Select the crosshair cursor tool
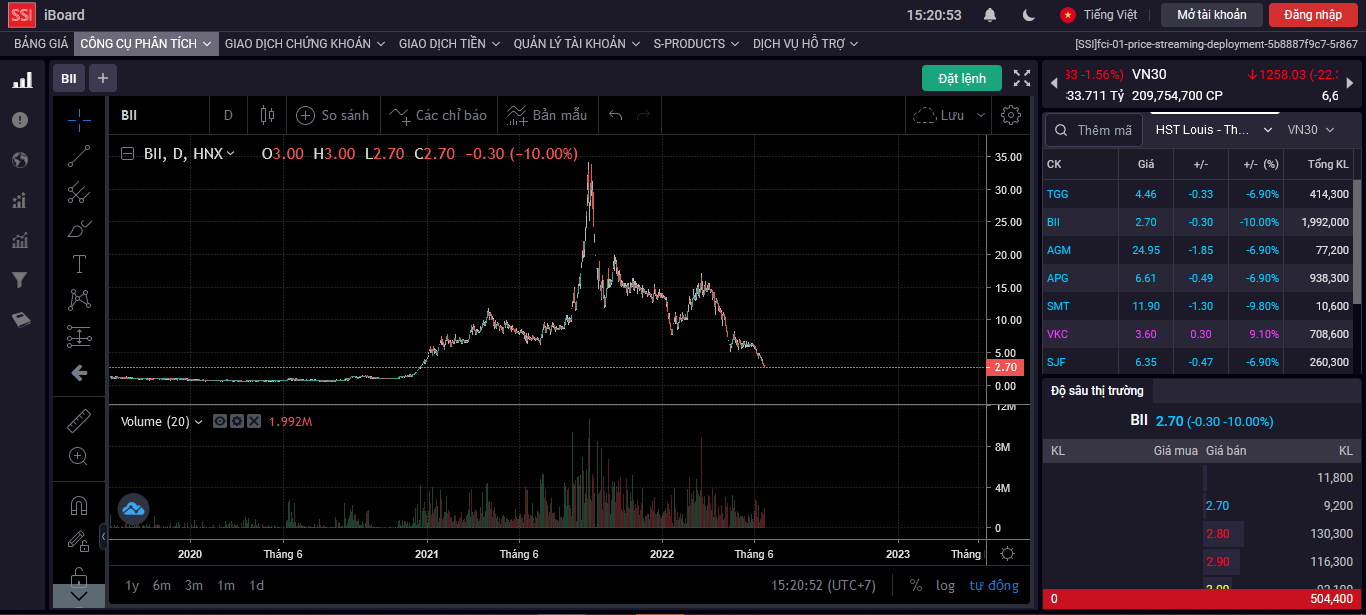 79,119
